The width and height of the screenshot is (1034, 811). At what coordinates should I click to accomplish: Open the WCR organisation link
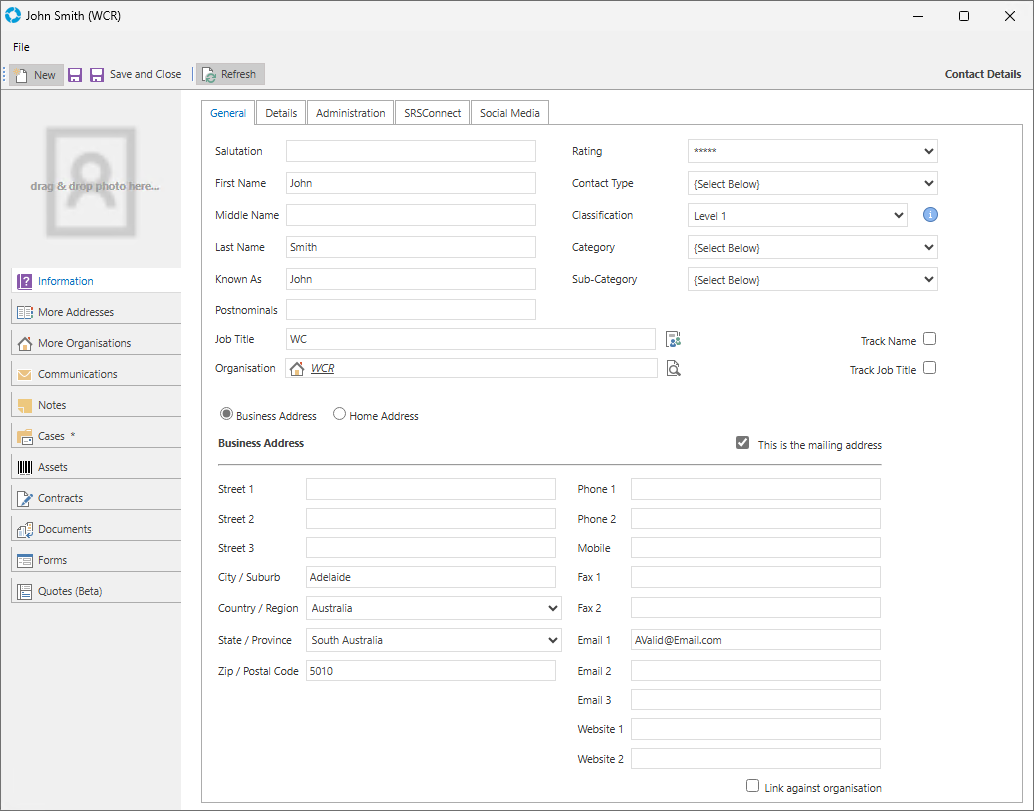pyautogui.click(x=322, y=369)
